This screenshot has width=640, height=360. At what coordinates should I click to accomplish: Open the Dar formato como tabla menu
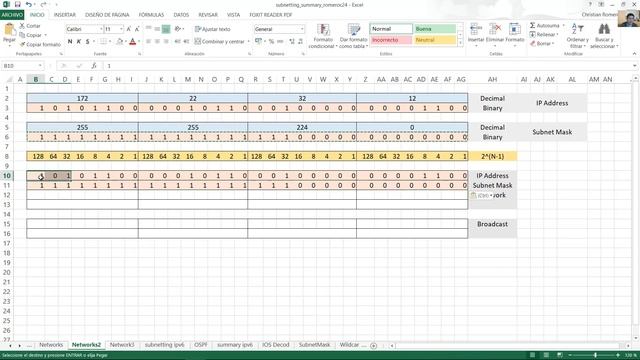click(353, 36)
